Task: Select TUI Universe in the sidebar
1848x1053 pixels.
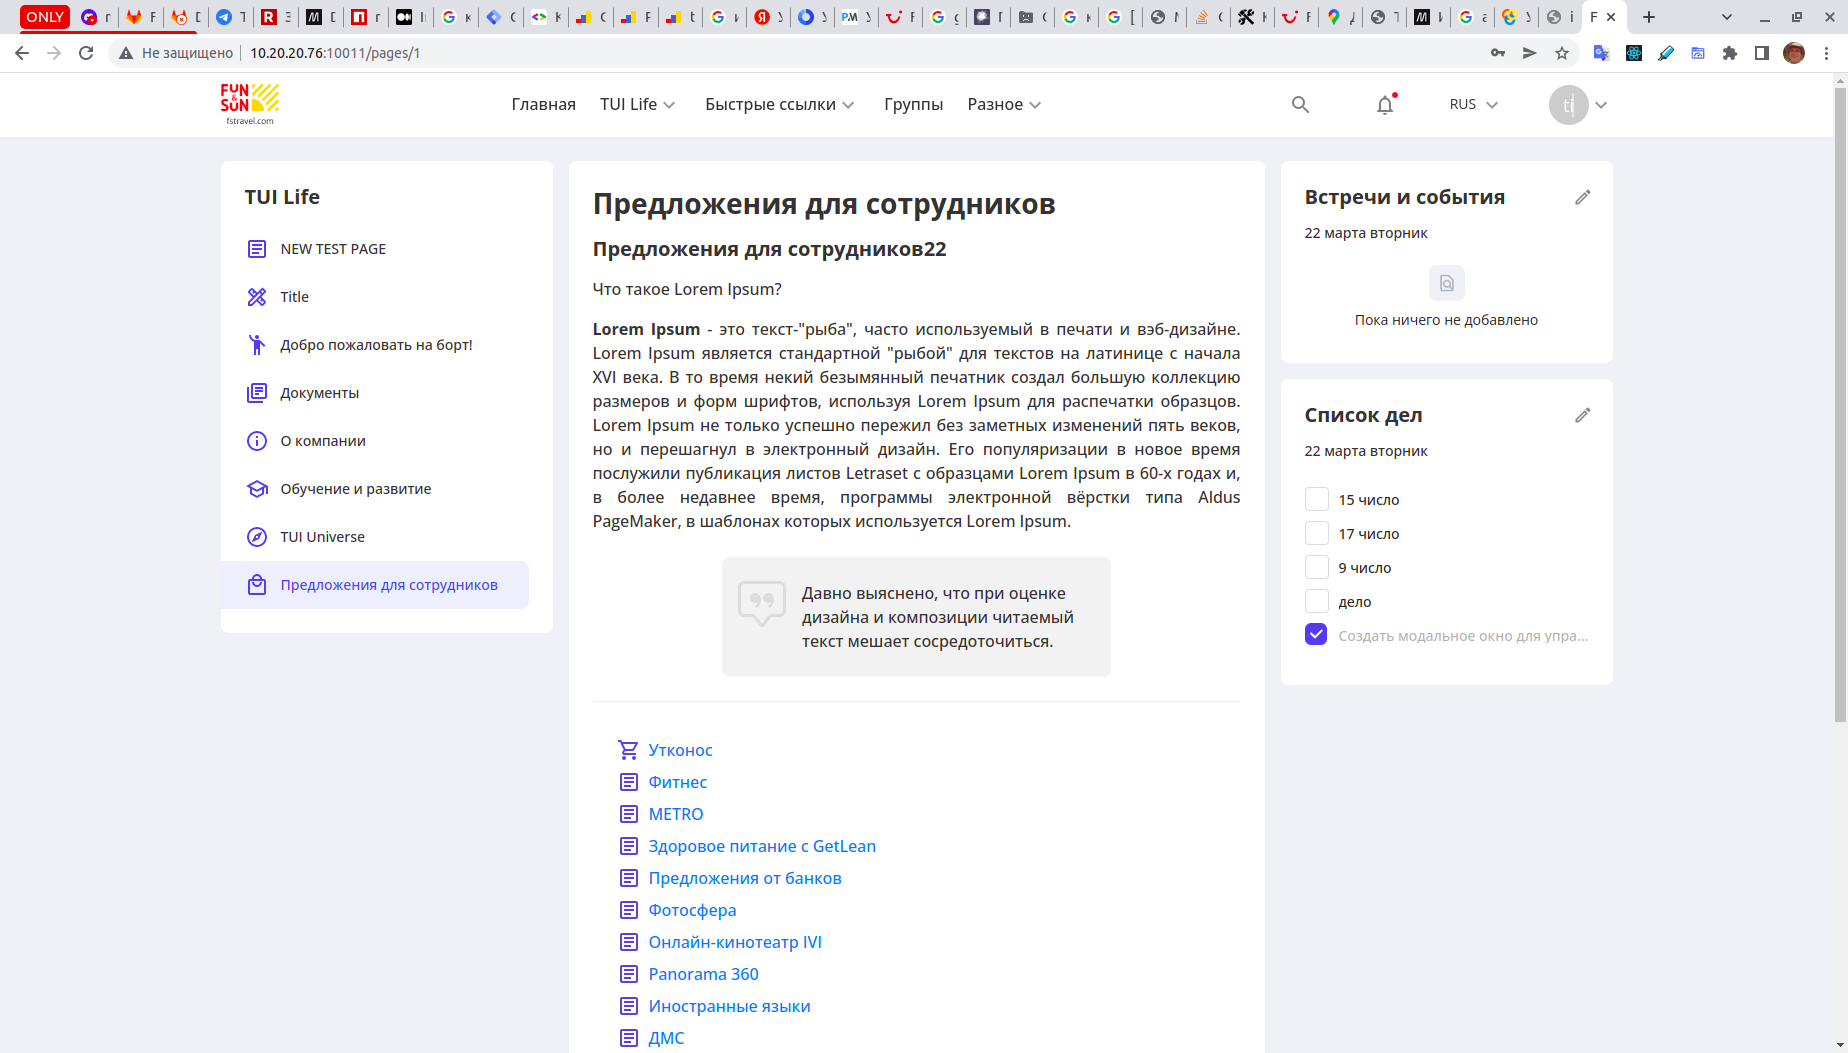Action: (x=322, y=537)
